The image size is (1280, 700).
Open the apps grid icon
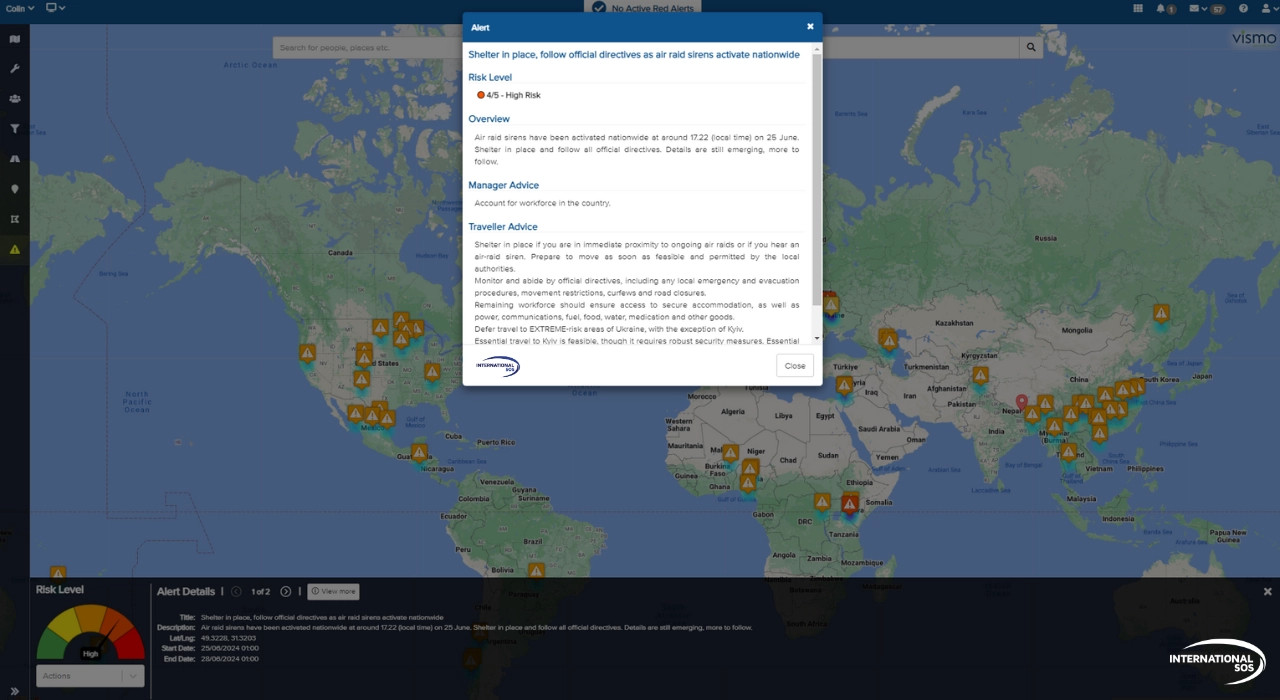(x=1138, y=8)
